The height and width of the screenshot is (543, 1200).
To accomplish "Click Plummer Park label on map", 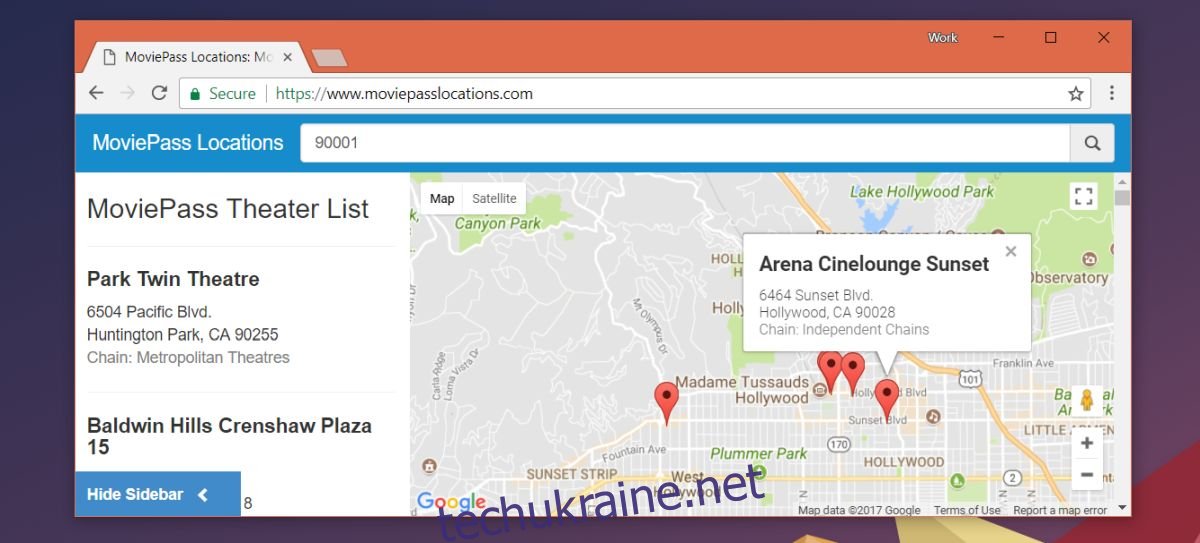I will tap(758, 453).
